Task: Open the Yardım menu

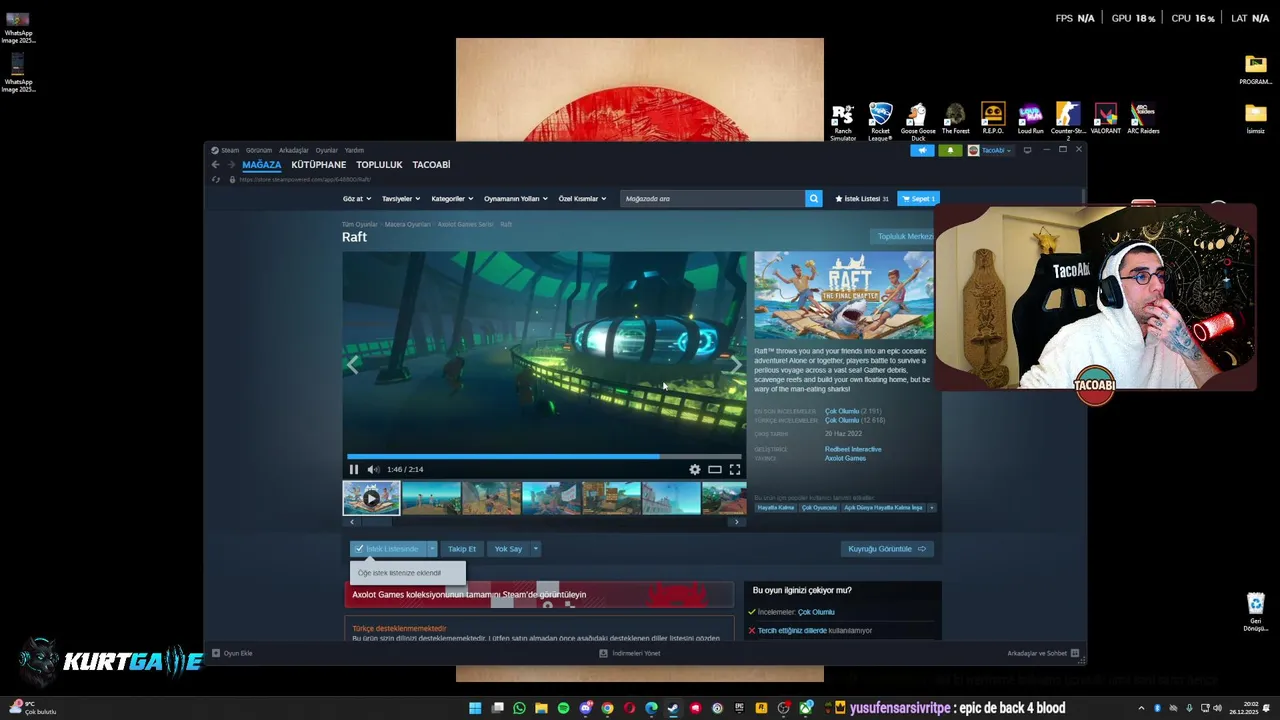Action: click(x=354, y=150)
